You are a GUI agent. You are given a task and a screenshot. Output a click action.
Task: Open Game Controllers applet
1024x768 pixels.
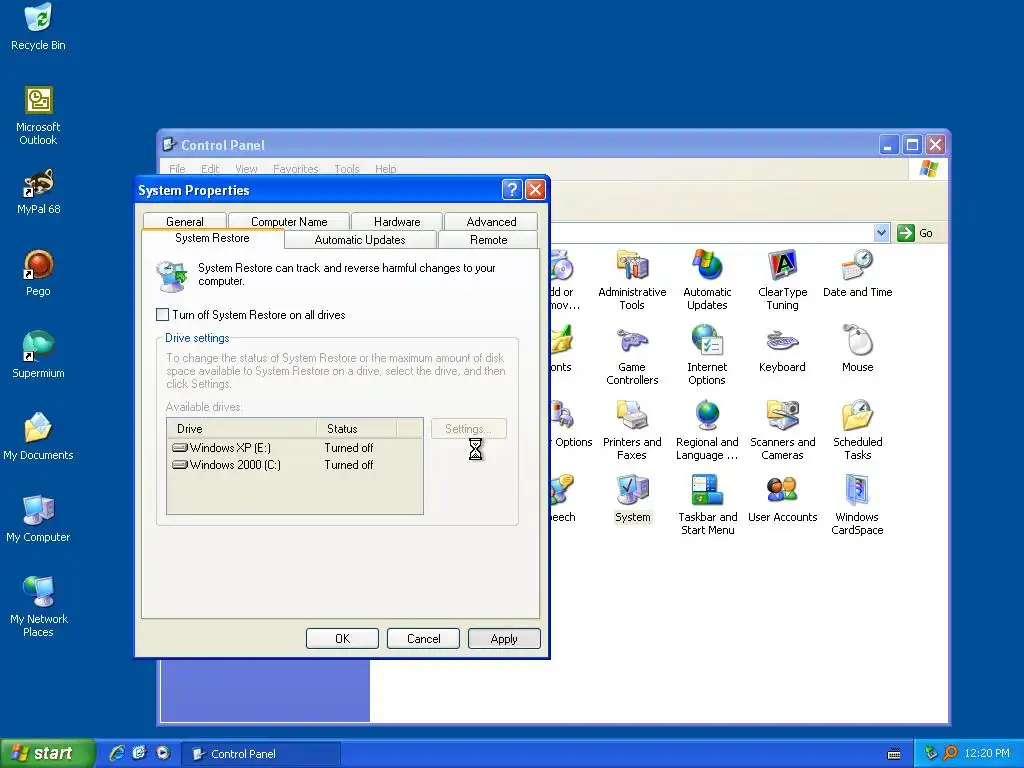click(x=632, y=355)
